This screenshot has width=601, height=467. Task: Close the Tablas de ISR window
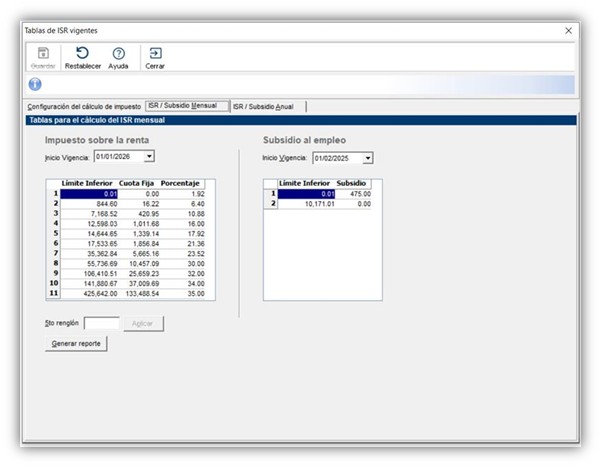[x=568, y=31]
